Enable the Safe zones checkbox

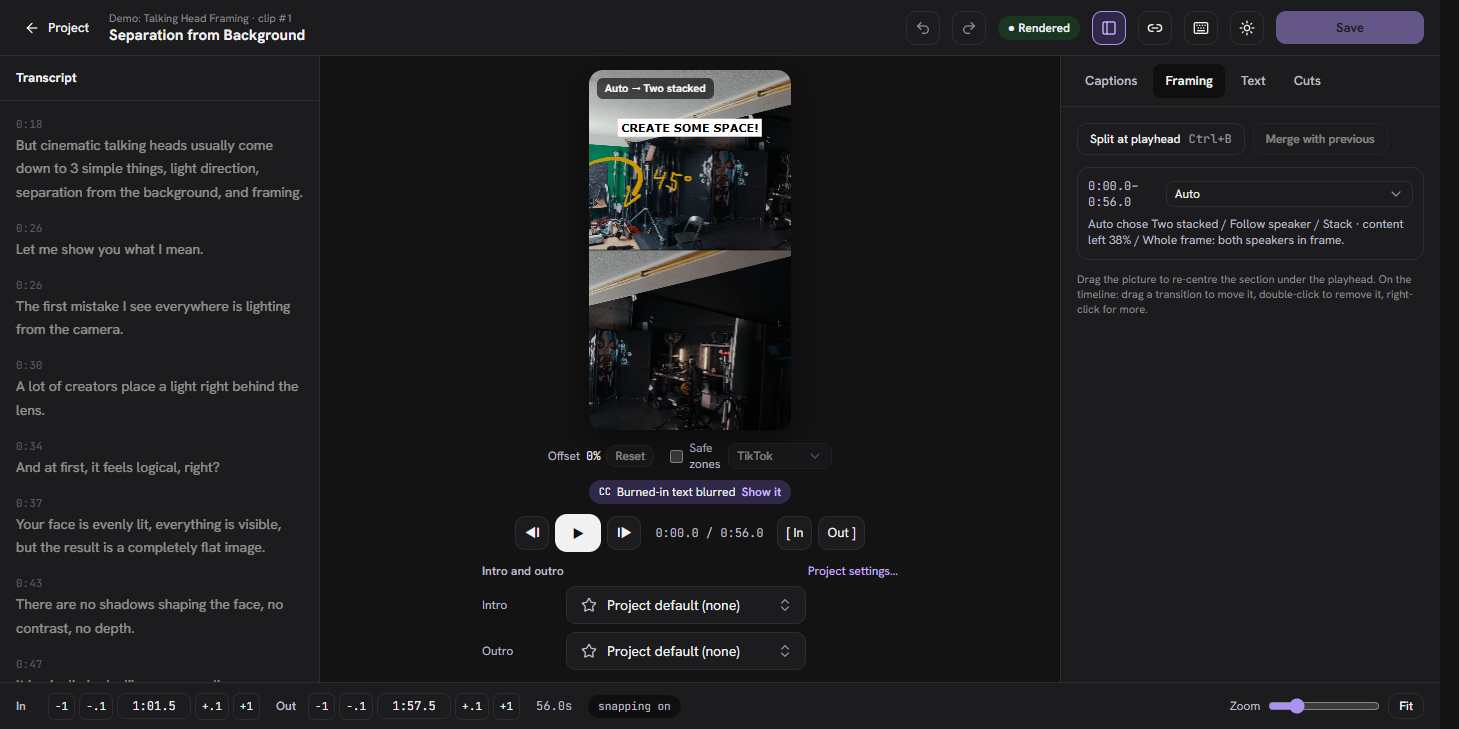click(676, 456)
